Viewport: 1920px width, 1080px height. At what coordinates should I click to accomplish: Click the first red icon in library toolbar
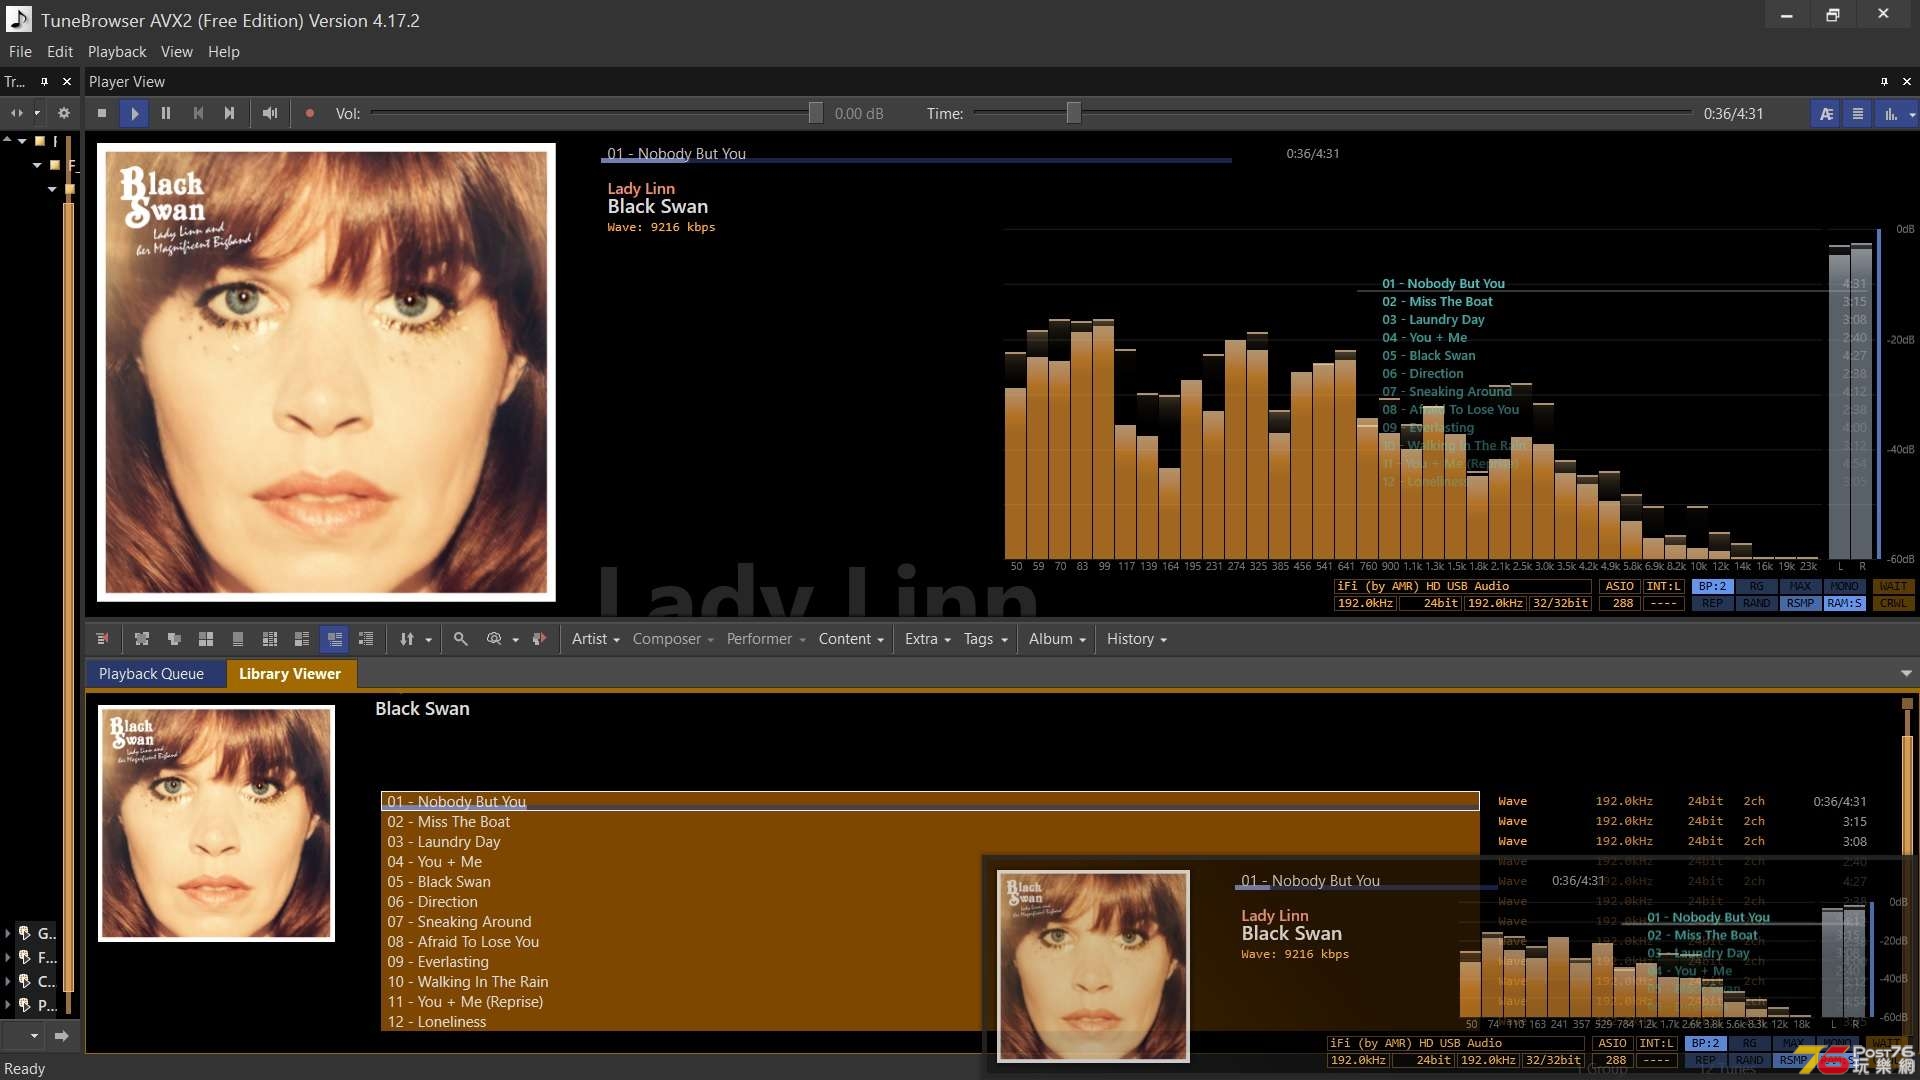pos(102,639)
